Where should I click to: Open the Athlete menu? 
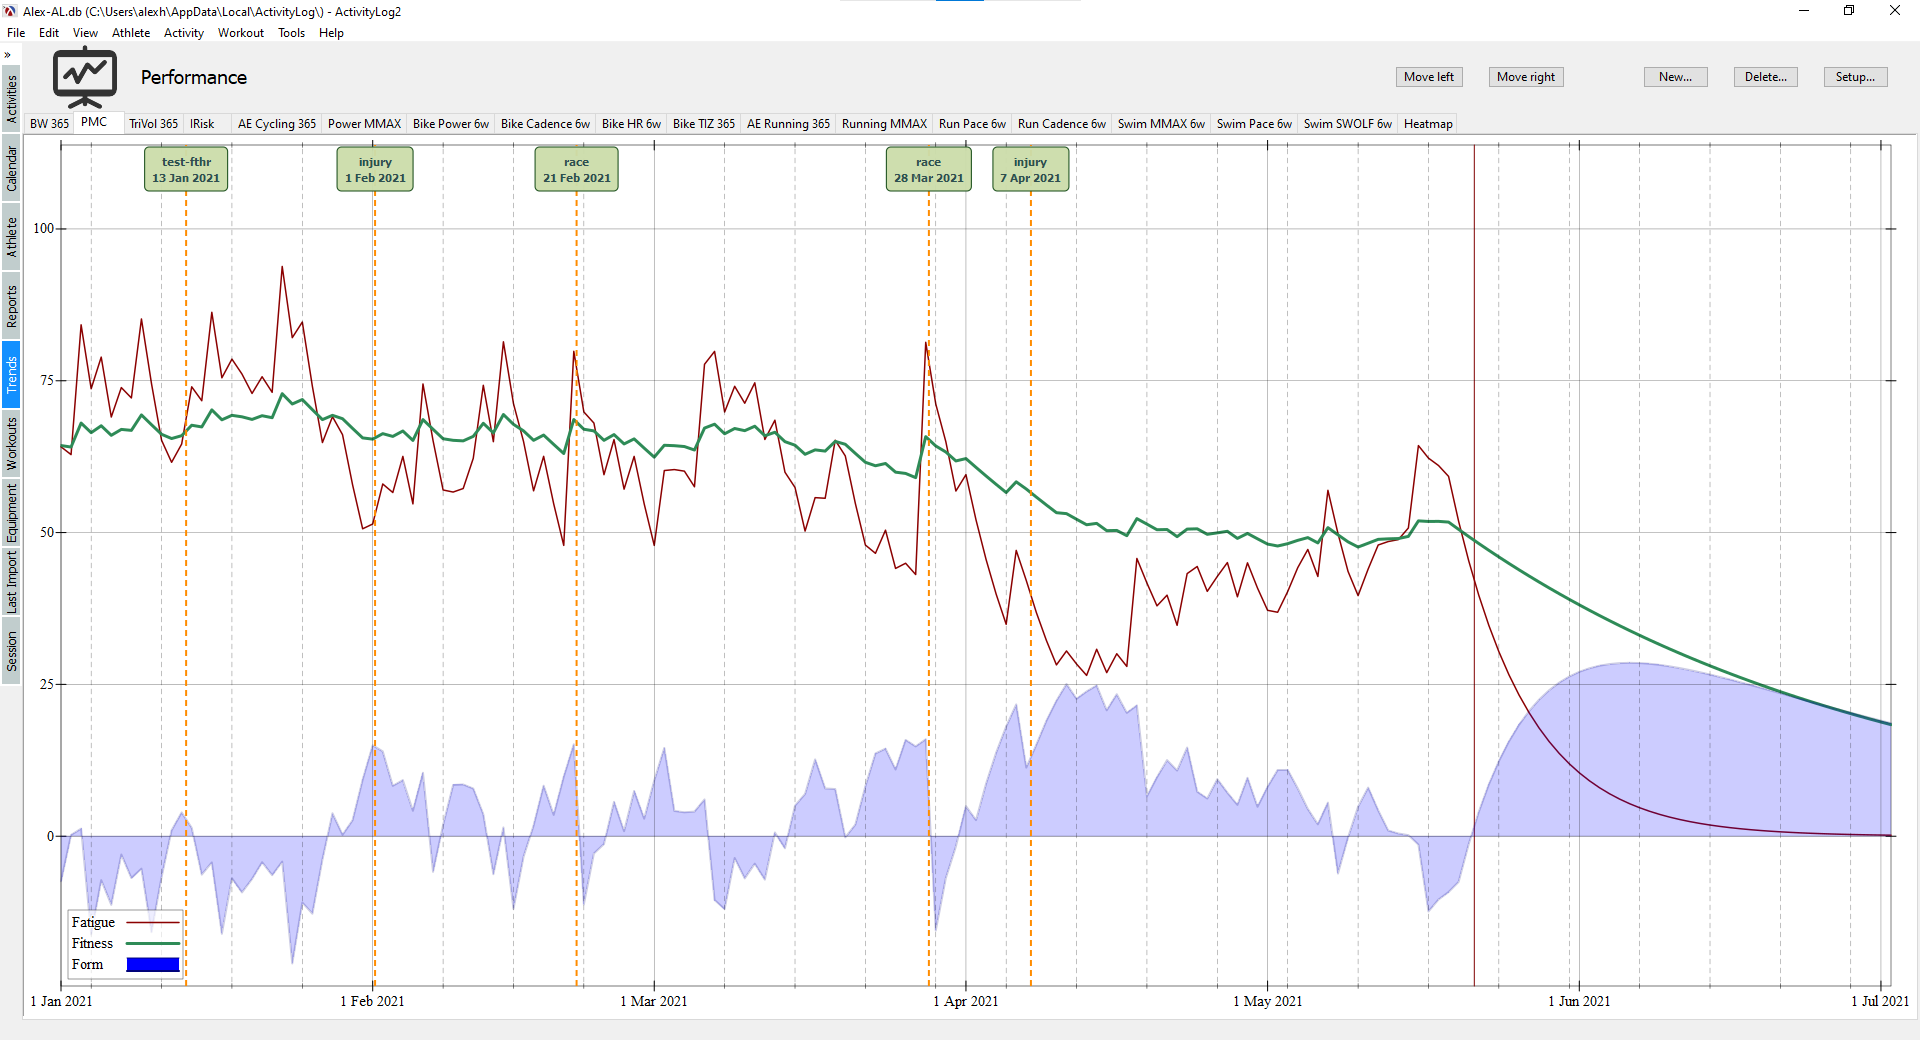(x=131, y=33)
